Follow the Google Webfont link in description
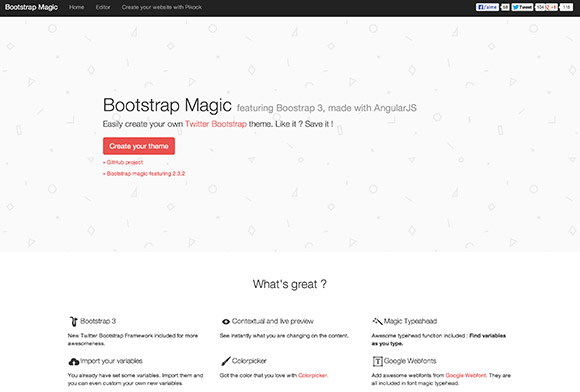The height and width of the screenshot is (392, 580). [x=466, y=375]
